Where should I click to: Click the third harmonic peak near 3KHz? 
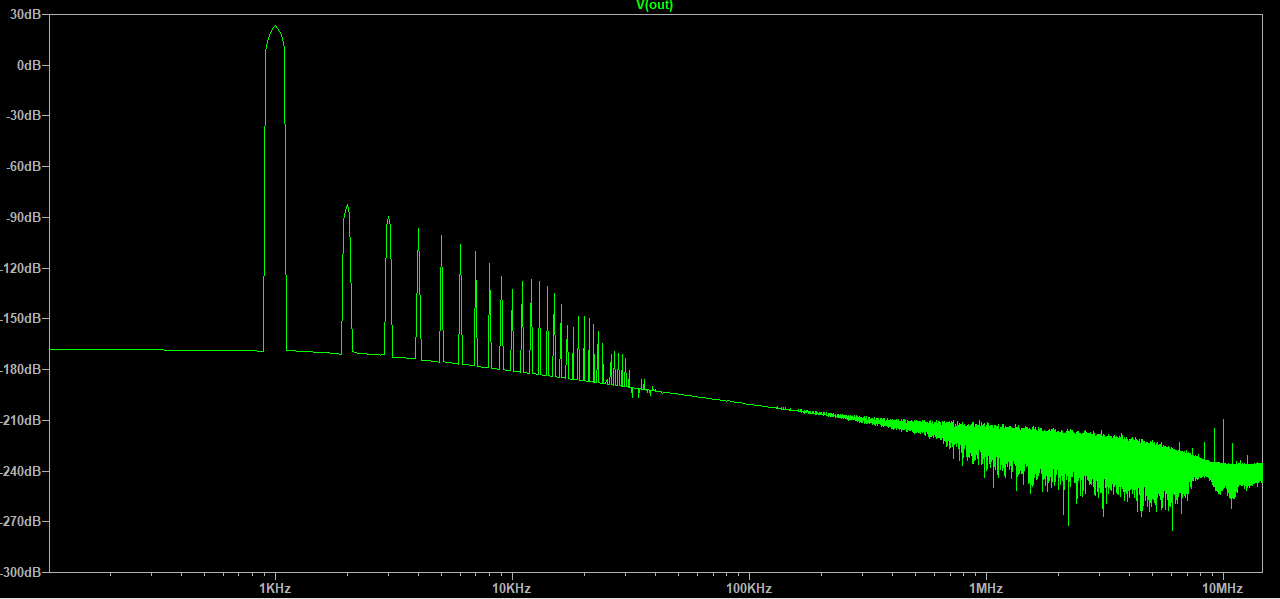[389, 218]
